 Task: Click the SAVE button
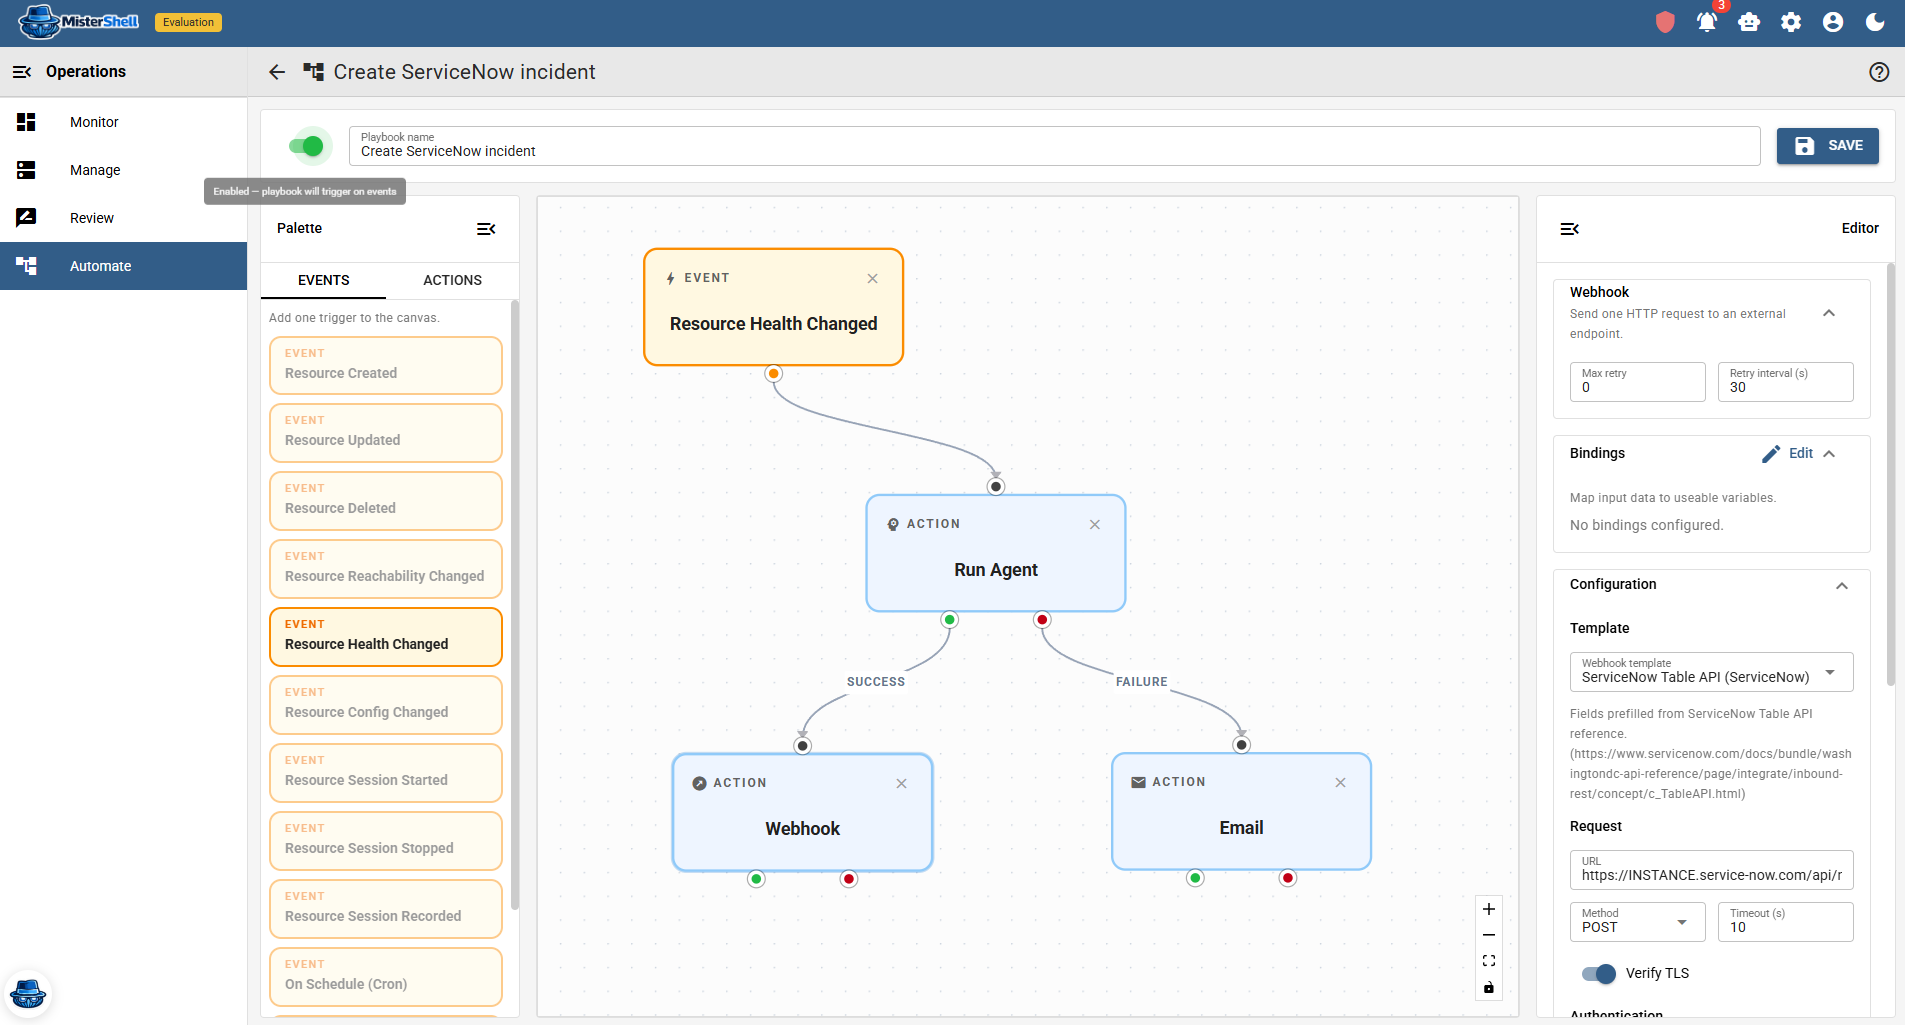pos(1827,146)
